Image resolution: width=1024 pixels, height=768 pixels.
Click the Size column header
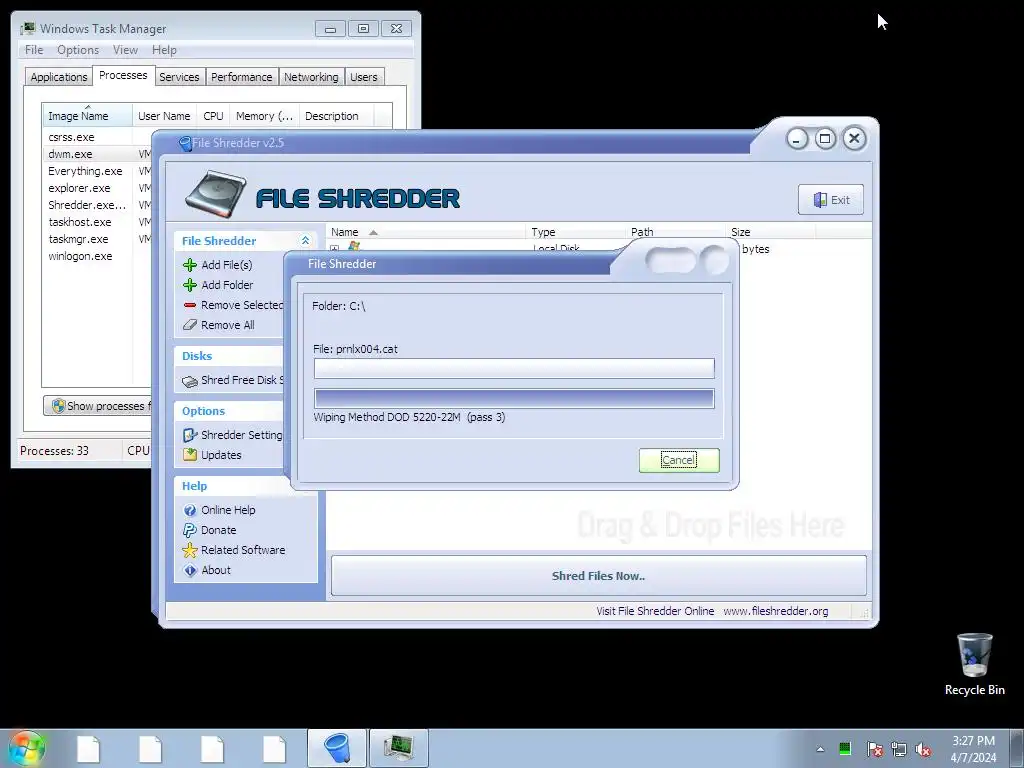click(770, 232)
